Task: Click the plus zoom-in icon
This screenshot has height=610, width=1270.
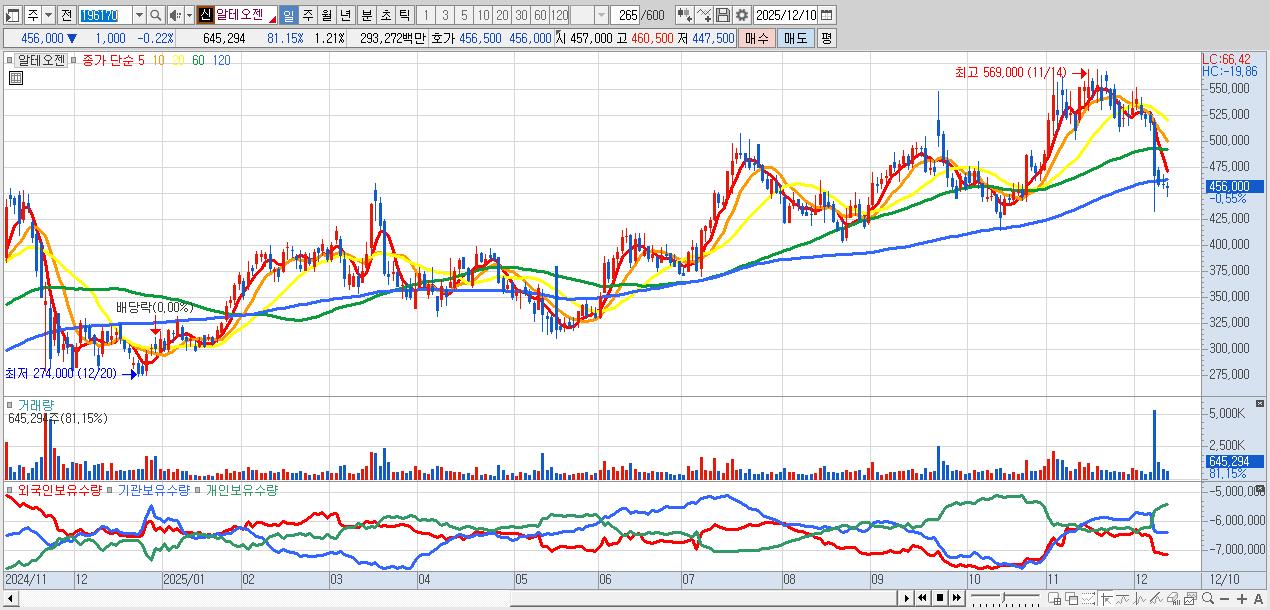Action: point(1242,599)
